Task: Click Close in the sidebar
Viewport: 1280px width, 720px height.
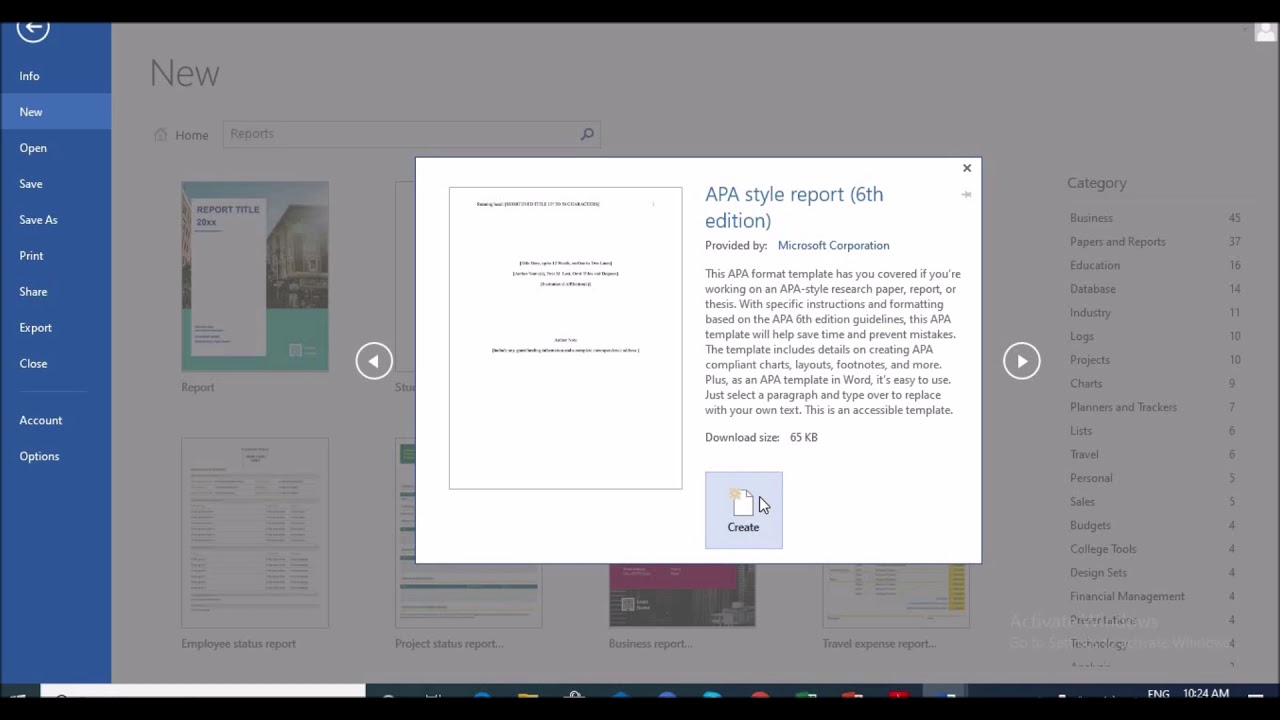Action: point(55,364)
